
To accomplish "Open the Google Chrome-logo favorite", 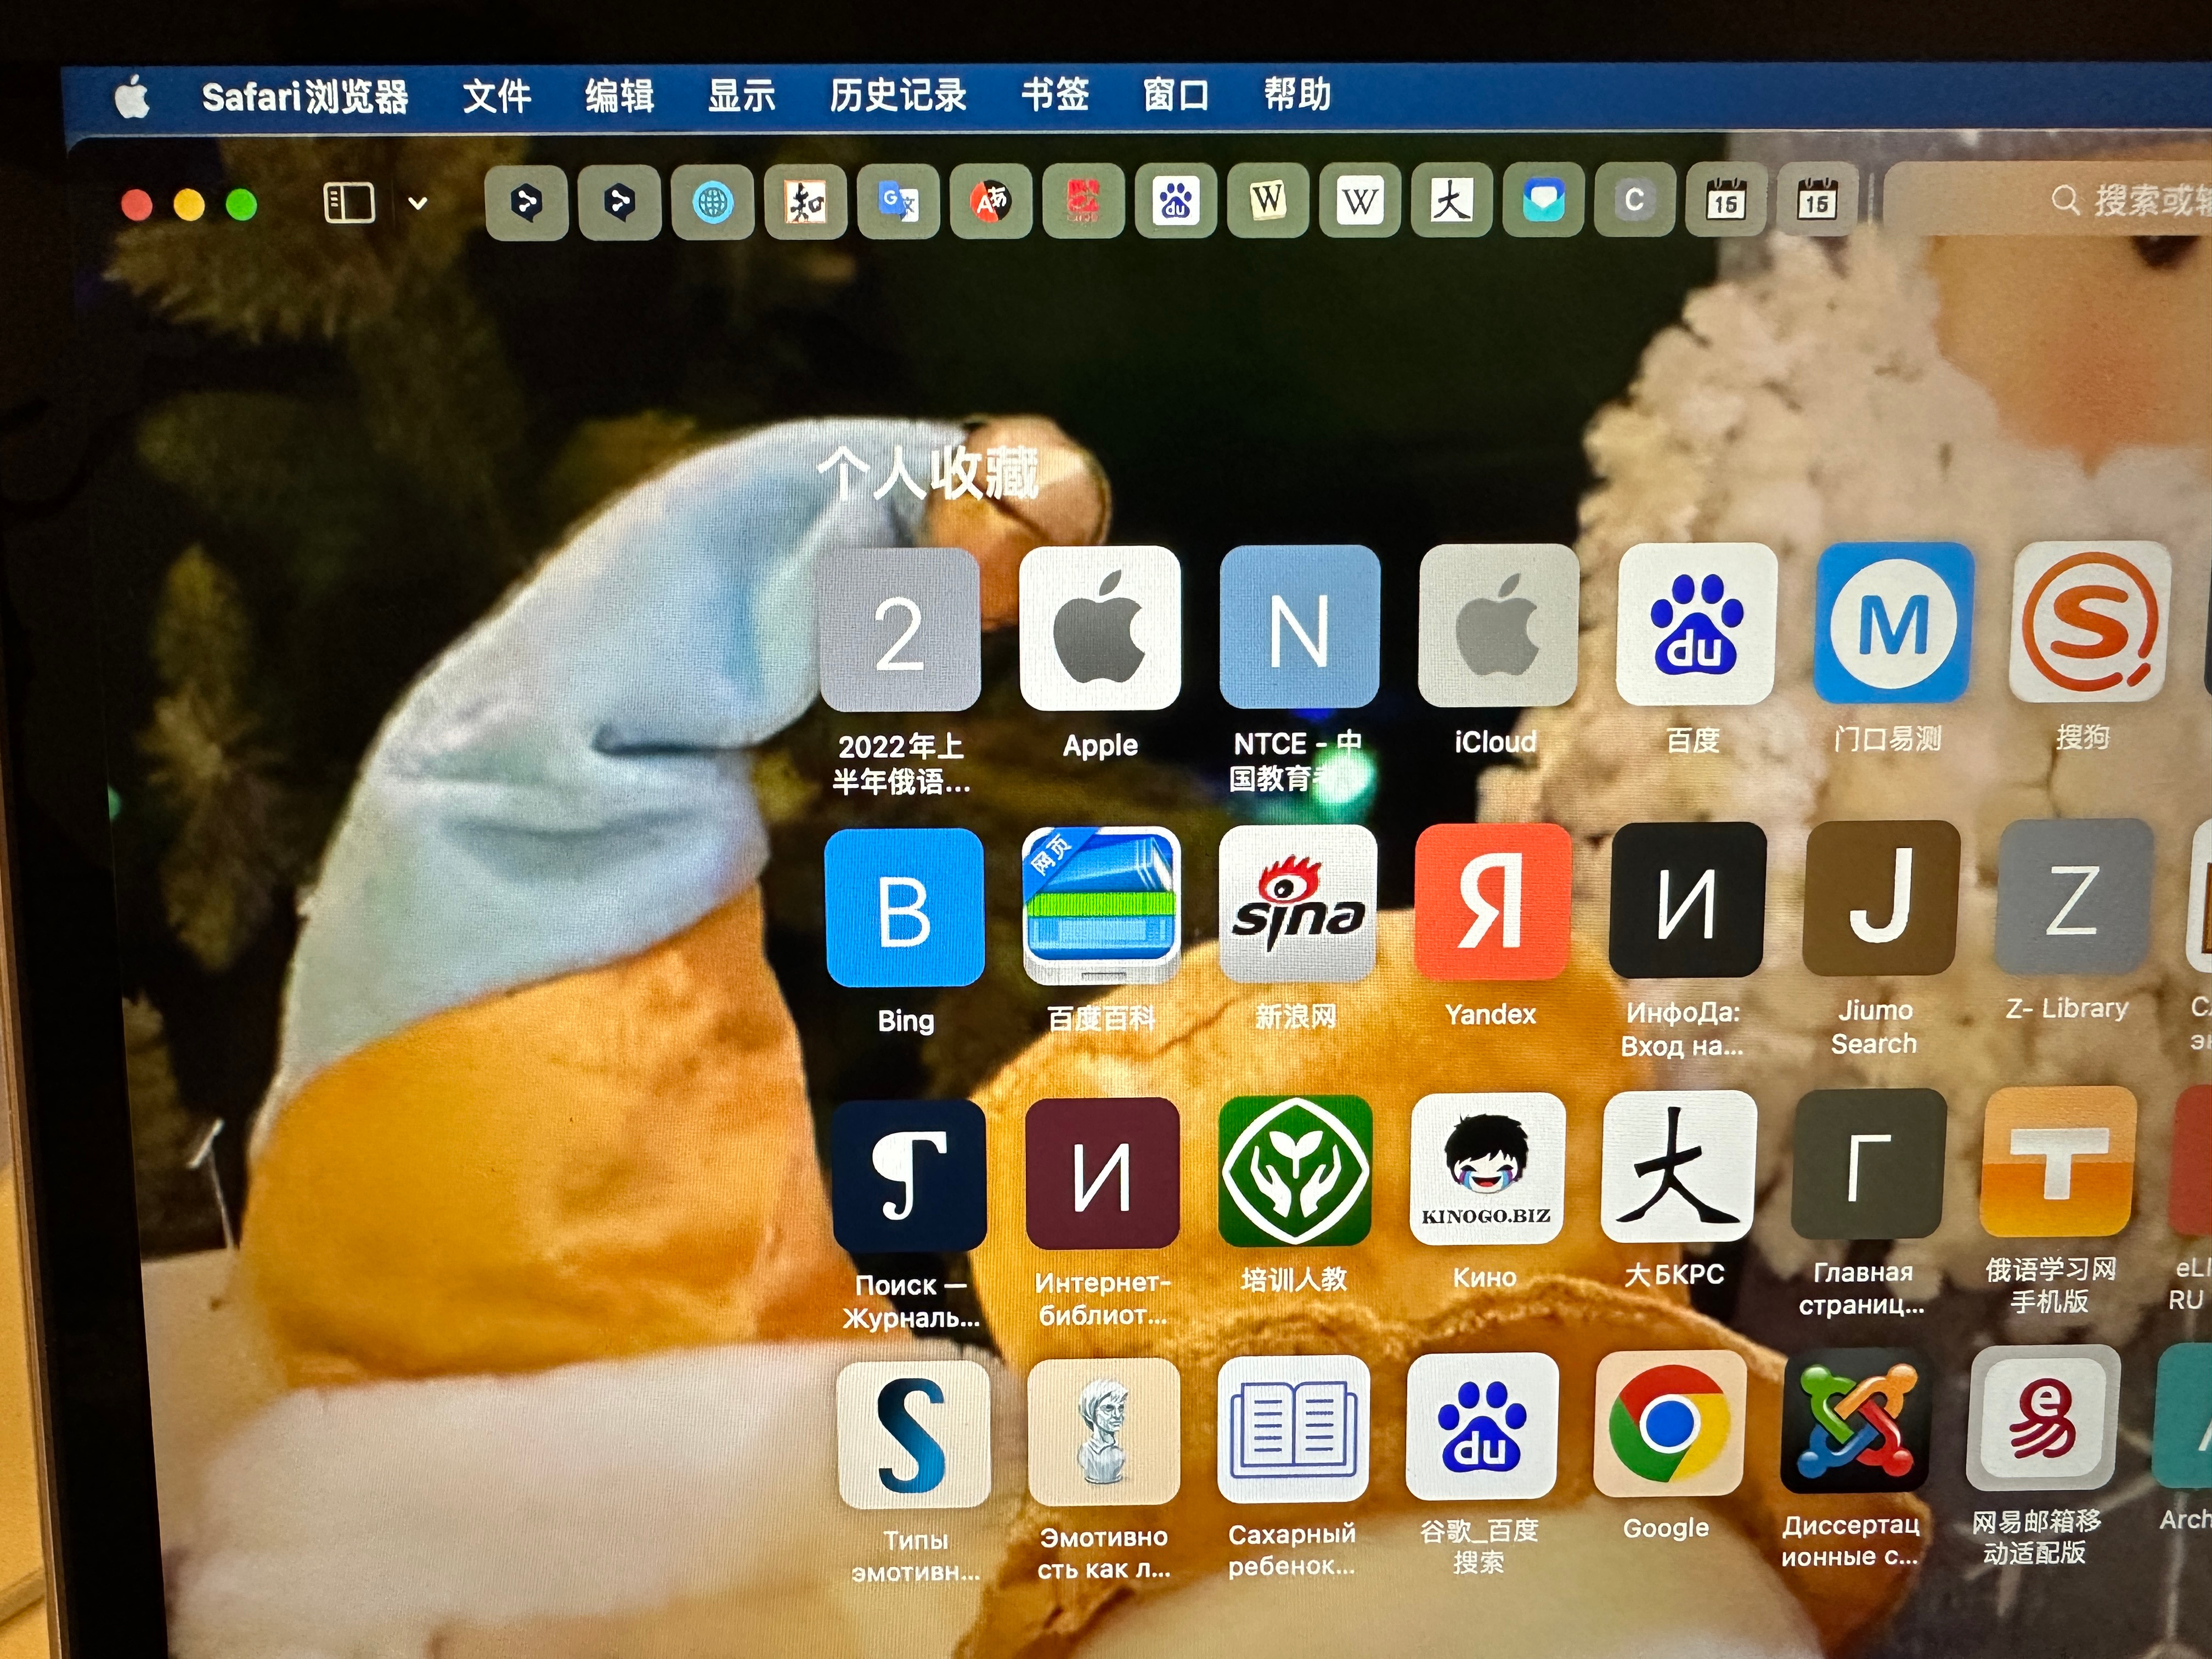I will pos(1669,1424).
